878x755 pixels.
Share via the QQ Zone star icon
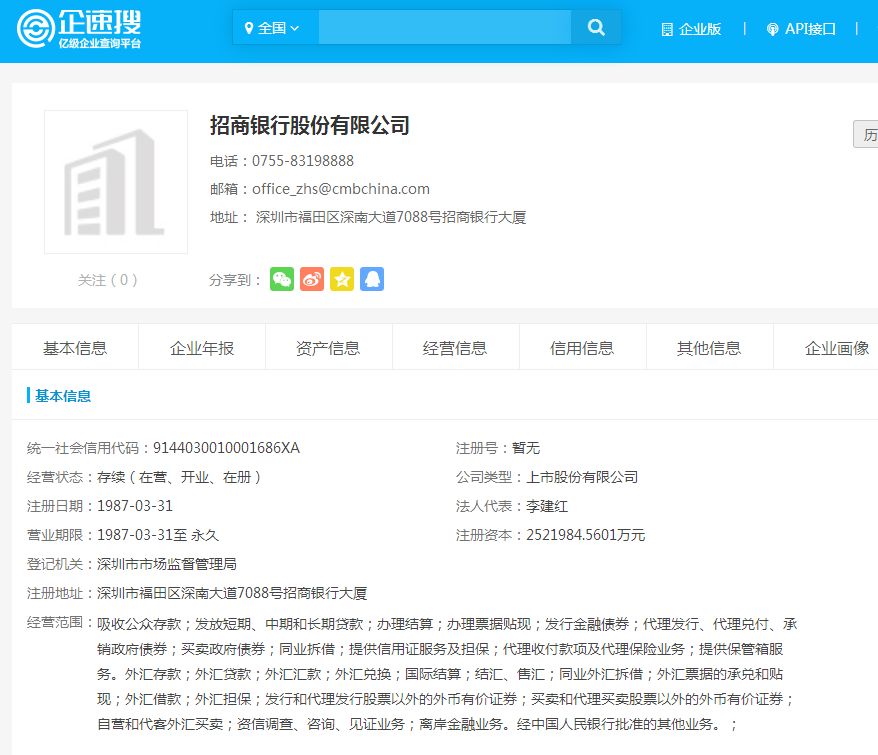[x=342, y=279]
